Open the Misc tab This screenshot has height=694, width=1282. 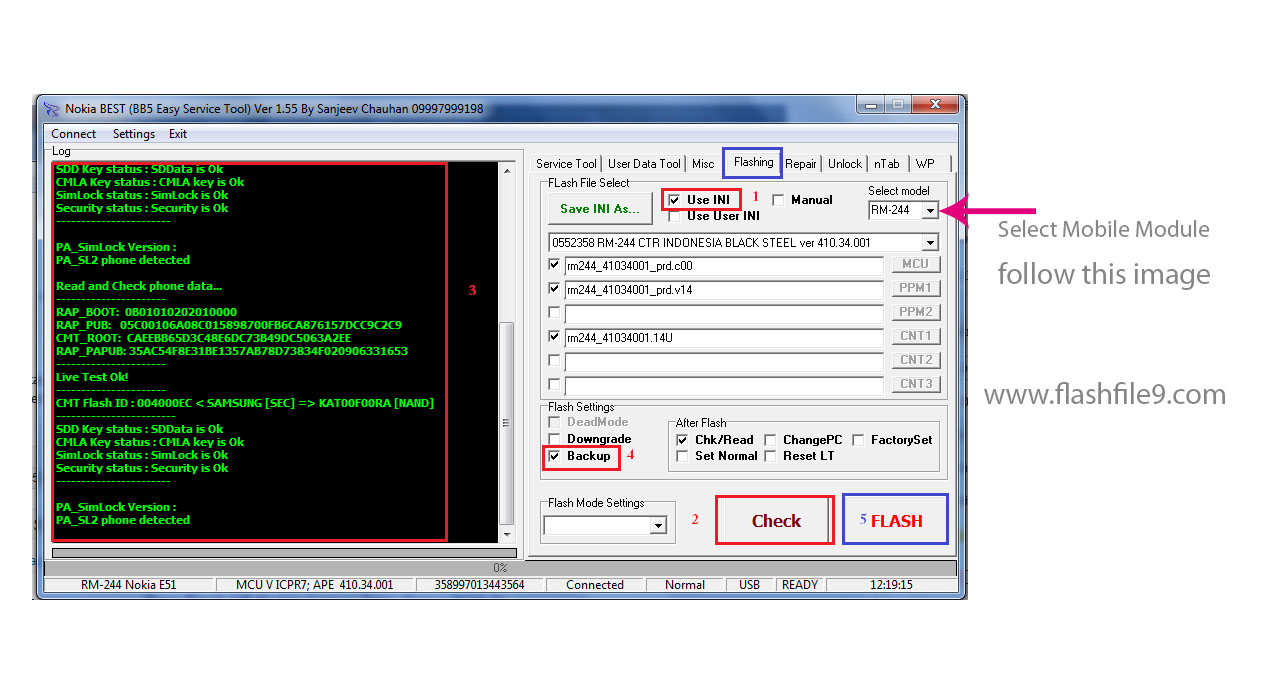(703, 164)
